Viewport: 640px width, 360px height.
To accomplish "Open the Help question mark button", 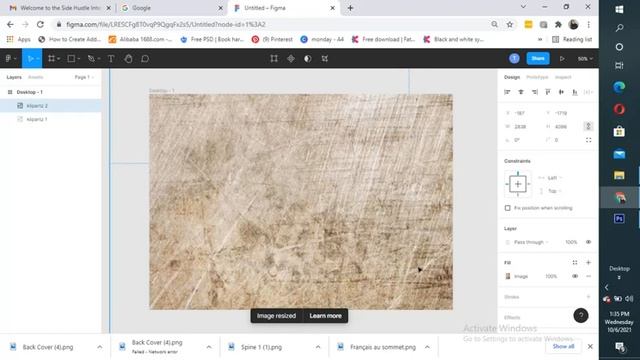I will coord(581,315).
